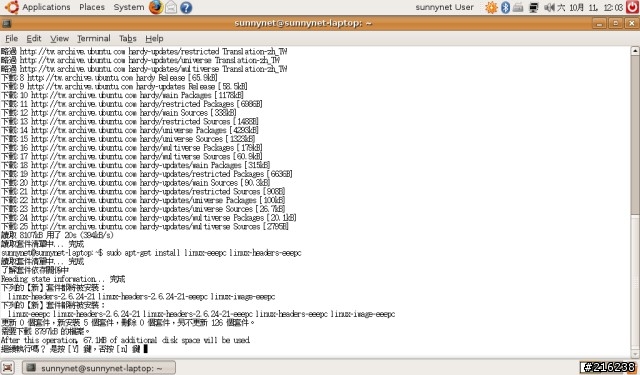
Task: Click line 14 hardy/universe Packages
Action: (129, 130)
